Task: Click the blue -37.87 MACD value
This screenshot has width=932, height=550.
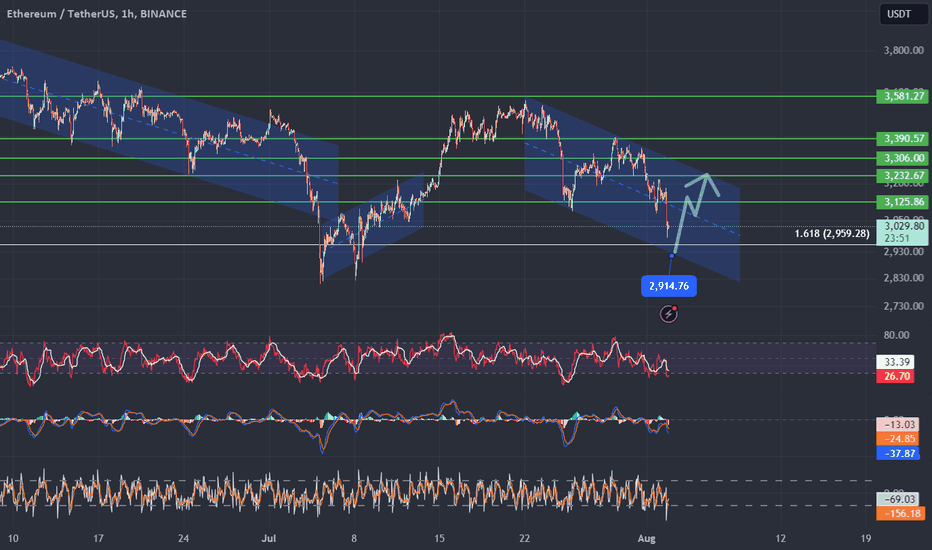Action: (x=898, y=454)
